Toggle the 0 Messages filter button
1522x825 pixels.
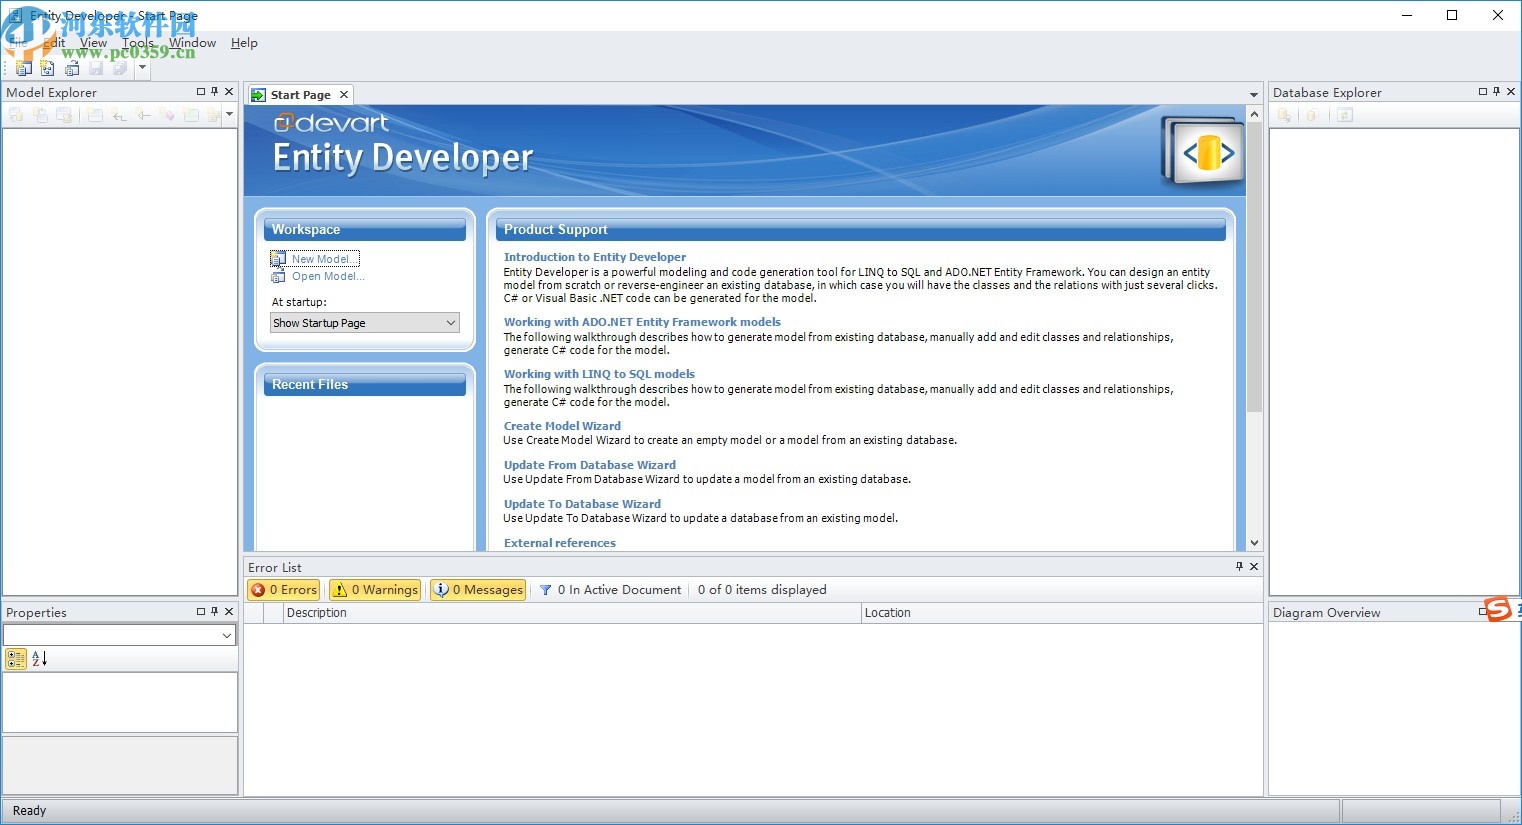(478, 589)
